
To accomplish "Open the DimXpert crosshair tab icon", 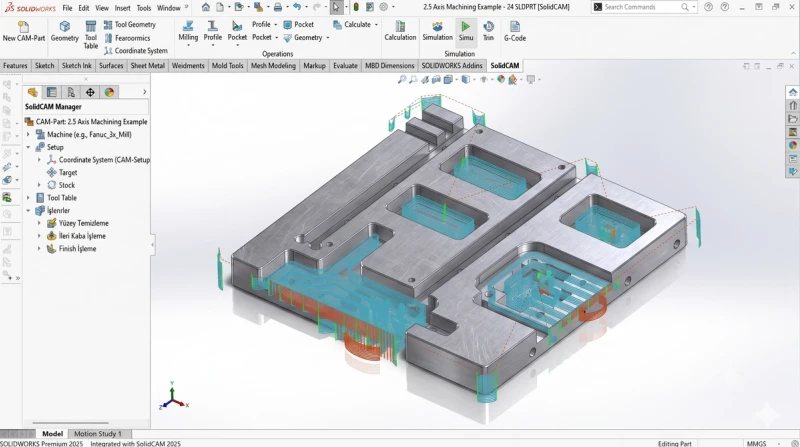I will coord(90,92).
